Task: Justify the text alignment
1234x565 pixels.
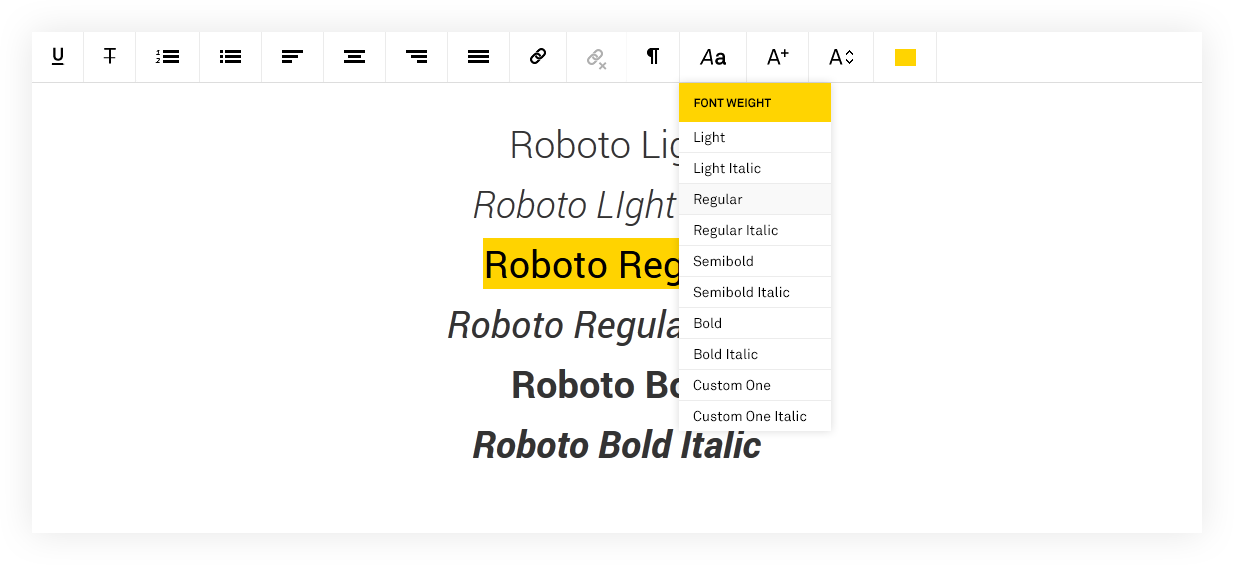Action: (x=479, y=57)
